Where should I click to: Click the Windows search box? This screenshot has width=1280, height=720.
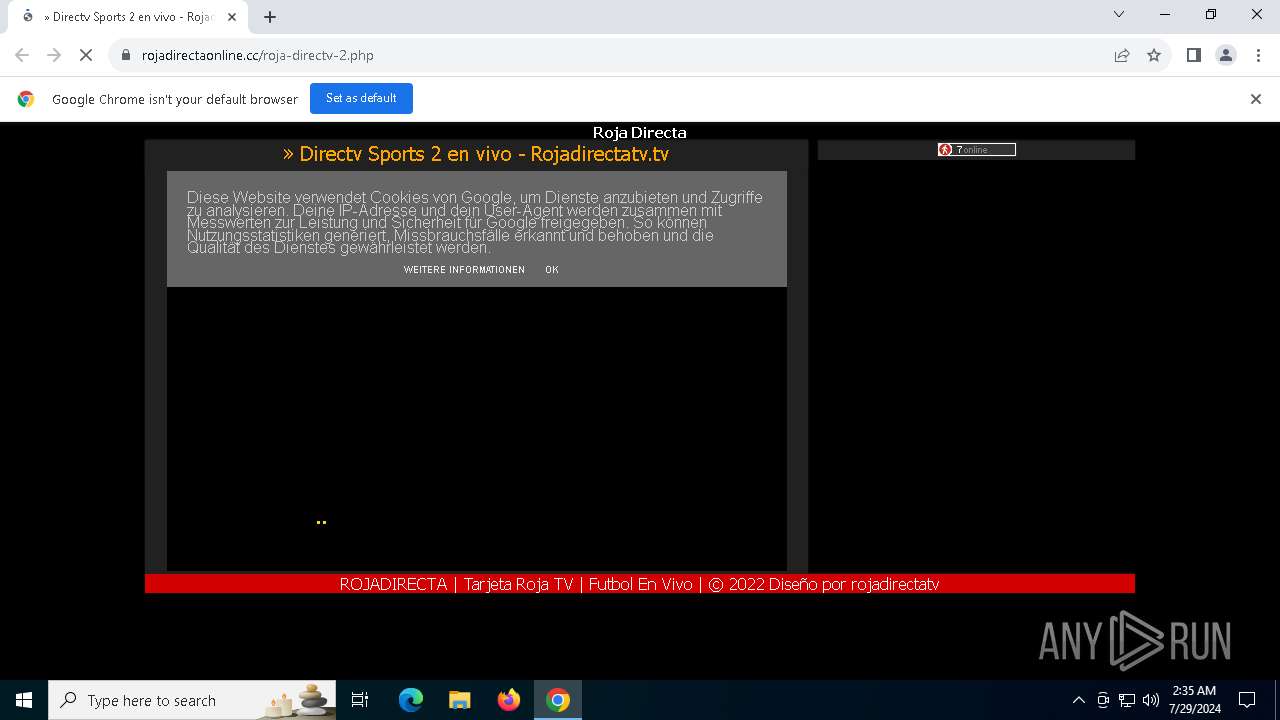point(193,700)
